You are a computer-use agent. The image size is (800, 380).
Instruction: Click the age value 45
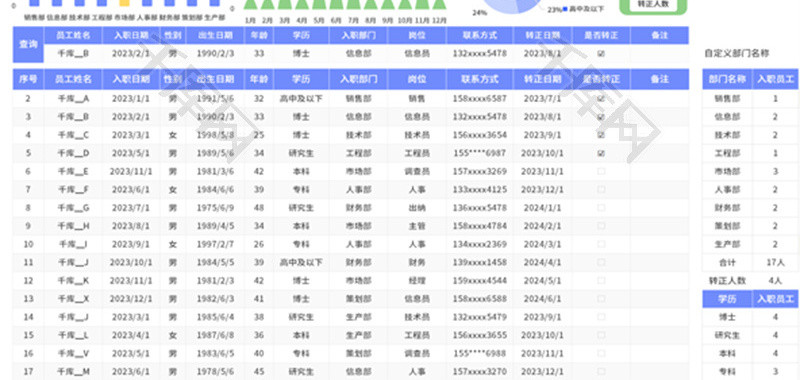[259, 372]
